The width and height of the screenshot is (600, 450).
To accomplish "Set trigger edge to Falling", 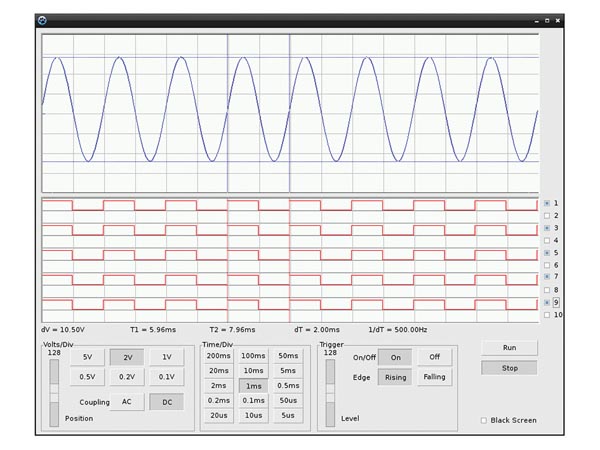I will [x=434, y=377].
